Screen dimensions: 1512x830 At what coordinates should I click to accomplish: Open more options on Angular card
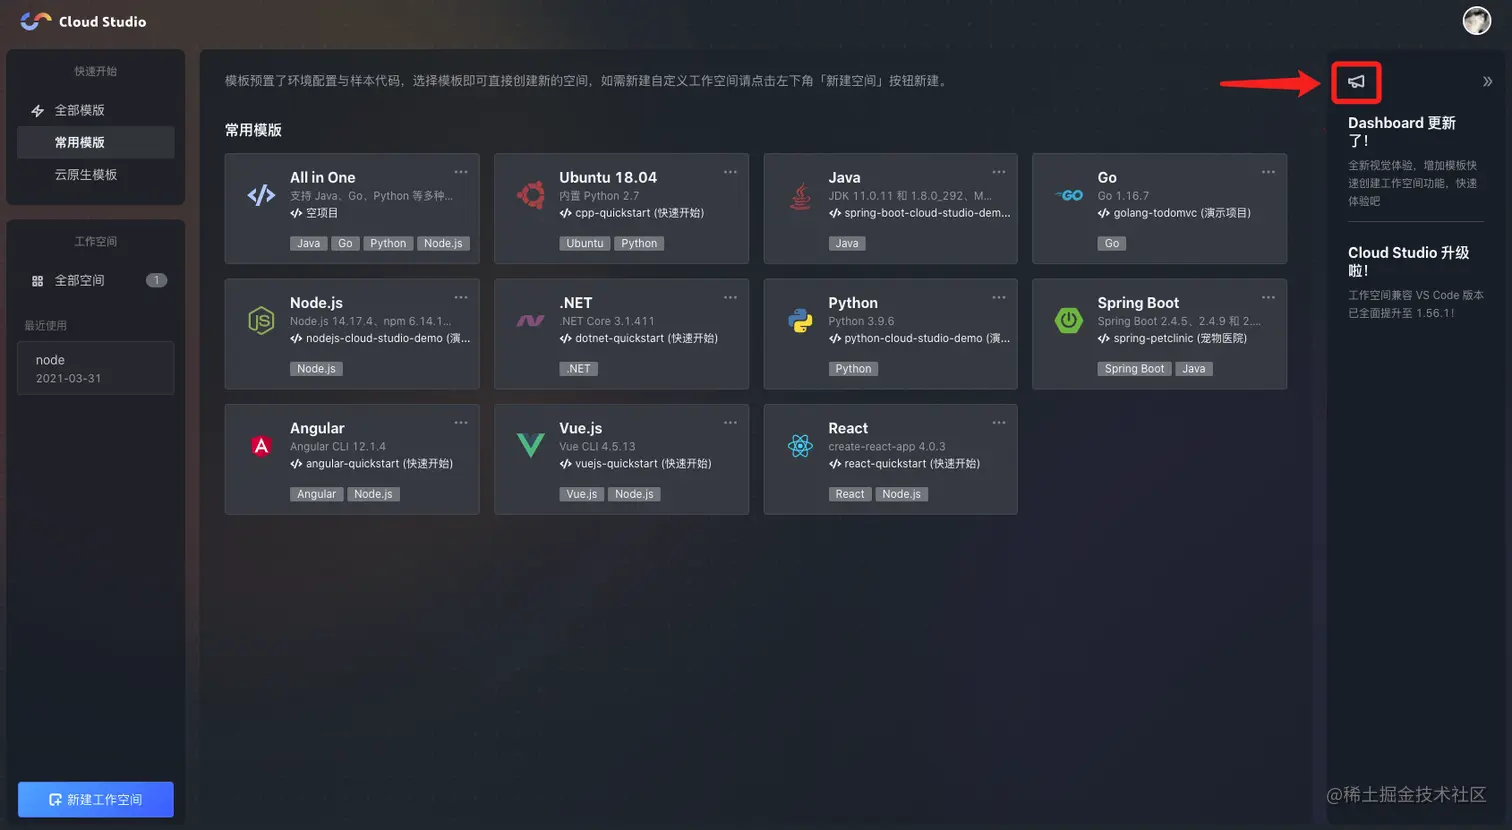(x=461, y=422)
